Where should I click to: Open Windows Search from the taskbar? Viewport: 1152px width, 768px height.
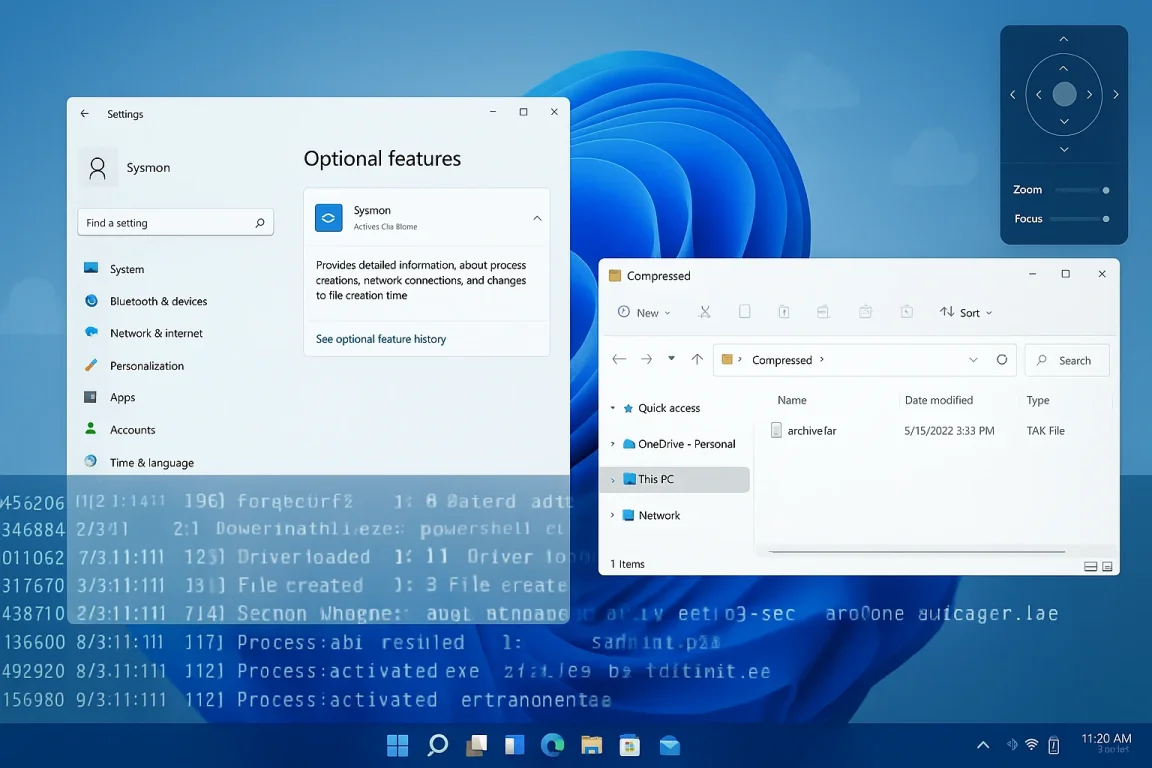click(x=436, y=745)
